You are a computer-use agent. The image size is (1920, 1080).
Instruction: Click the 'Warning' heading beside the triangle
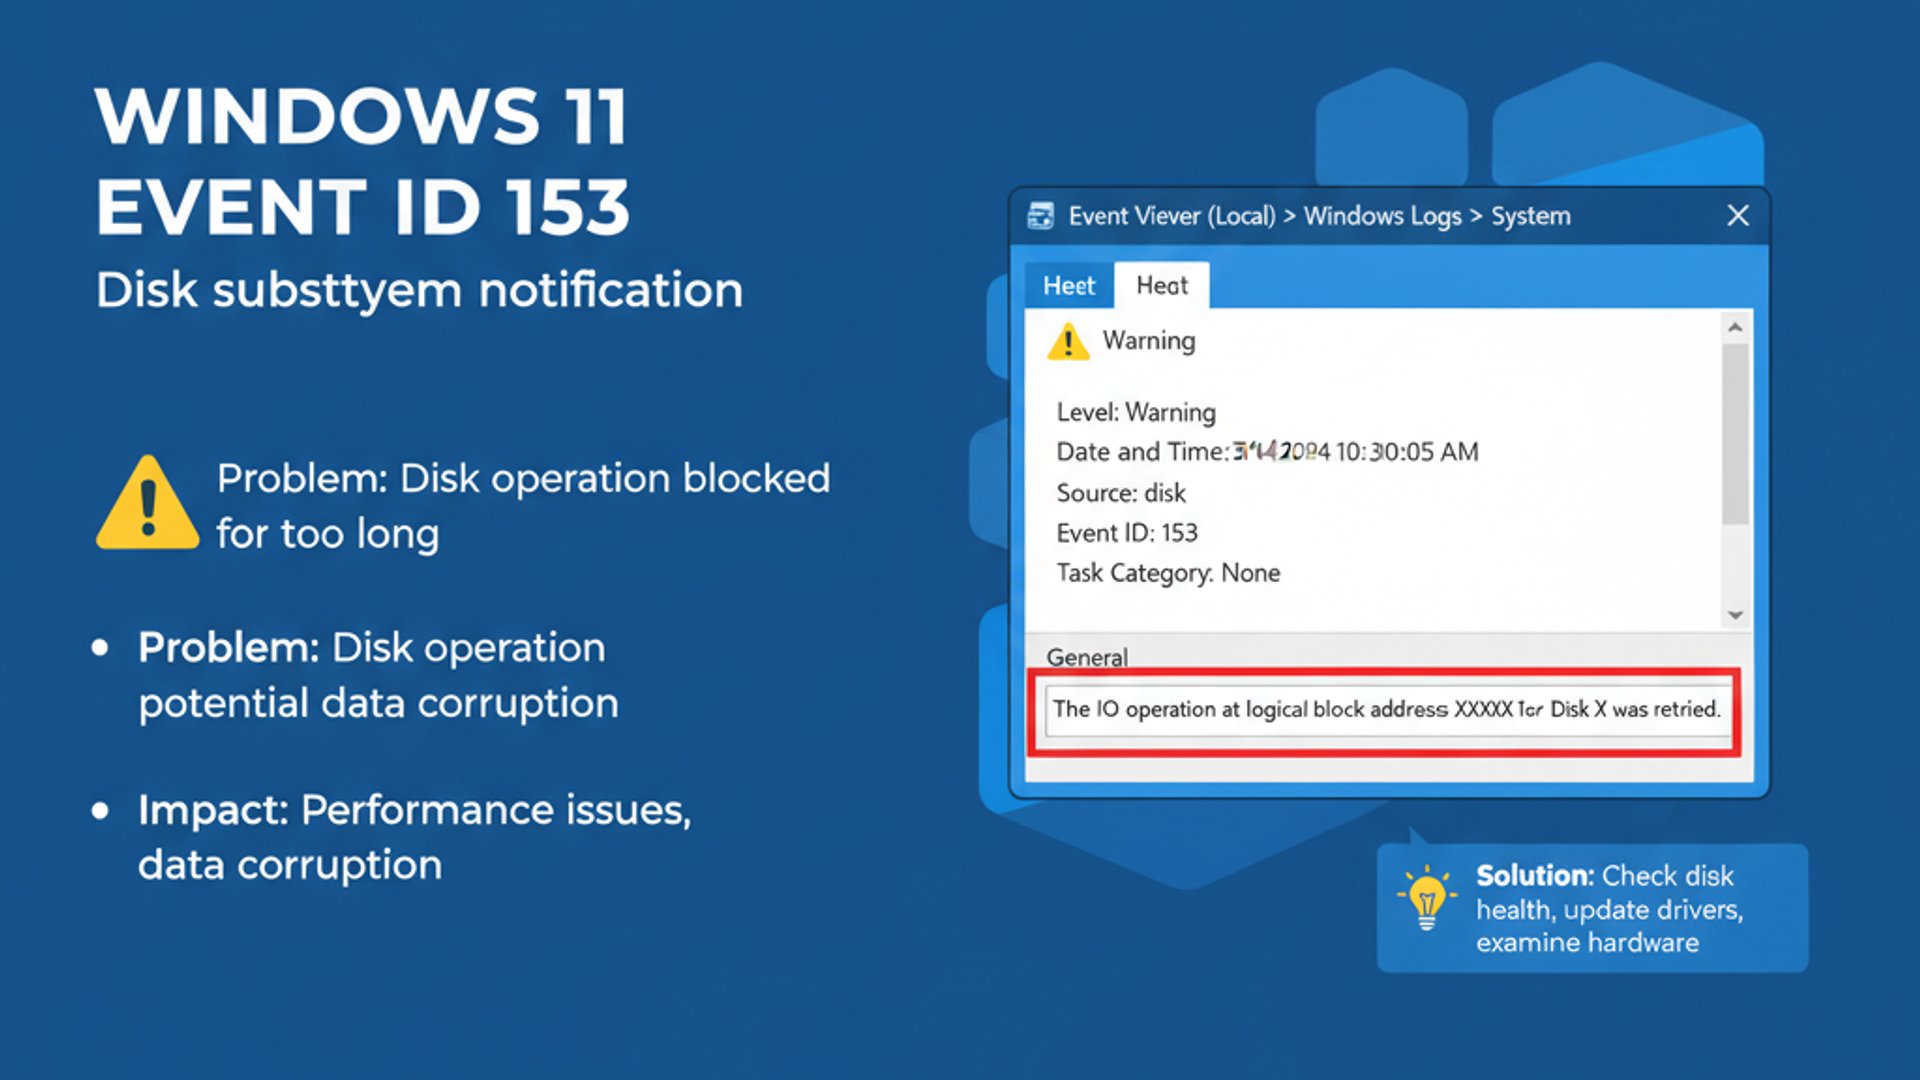point(1149,341)
